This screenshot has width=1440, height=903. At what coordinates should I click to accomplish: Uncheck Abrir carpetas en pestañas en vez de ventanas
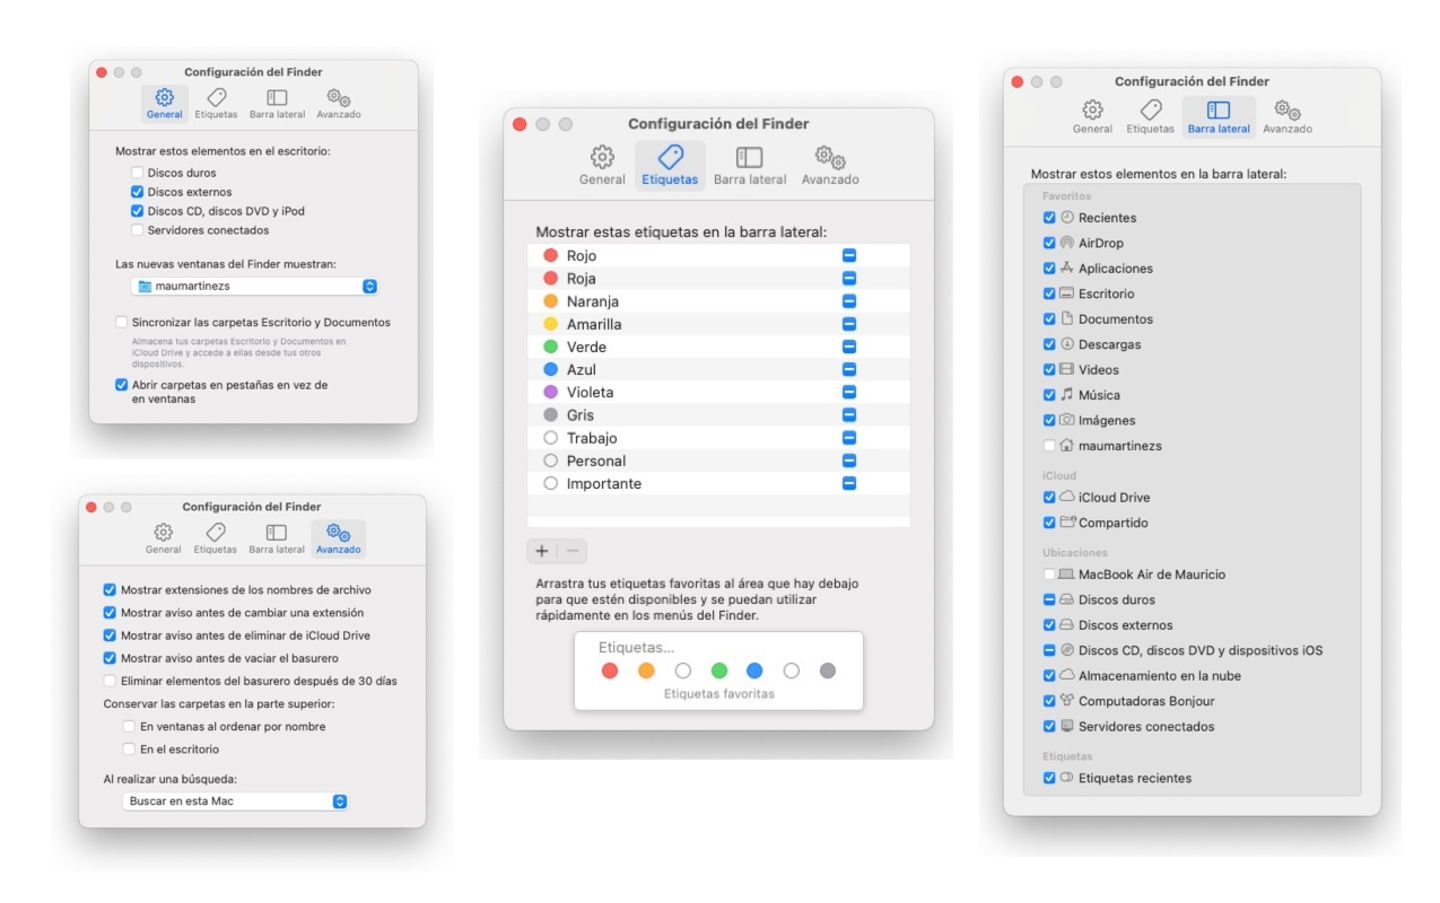[121, 384]
